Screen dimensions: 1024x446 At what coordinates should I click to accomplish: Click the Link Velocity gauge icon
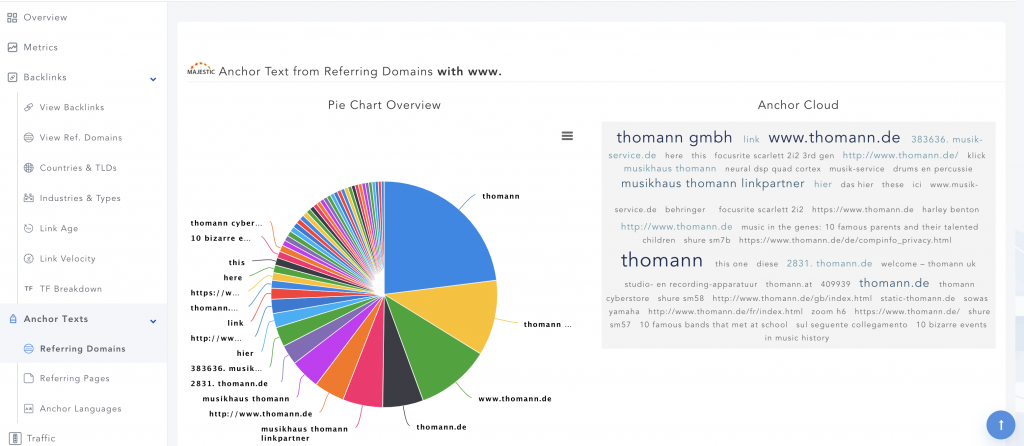(28, 259)
